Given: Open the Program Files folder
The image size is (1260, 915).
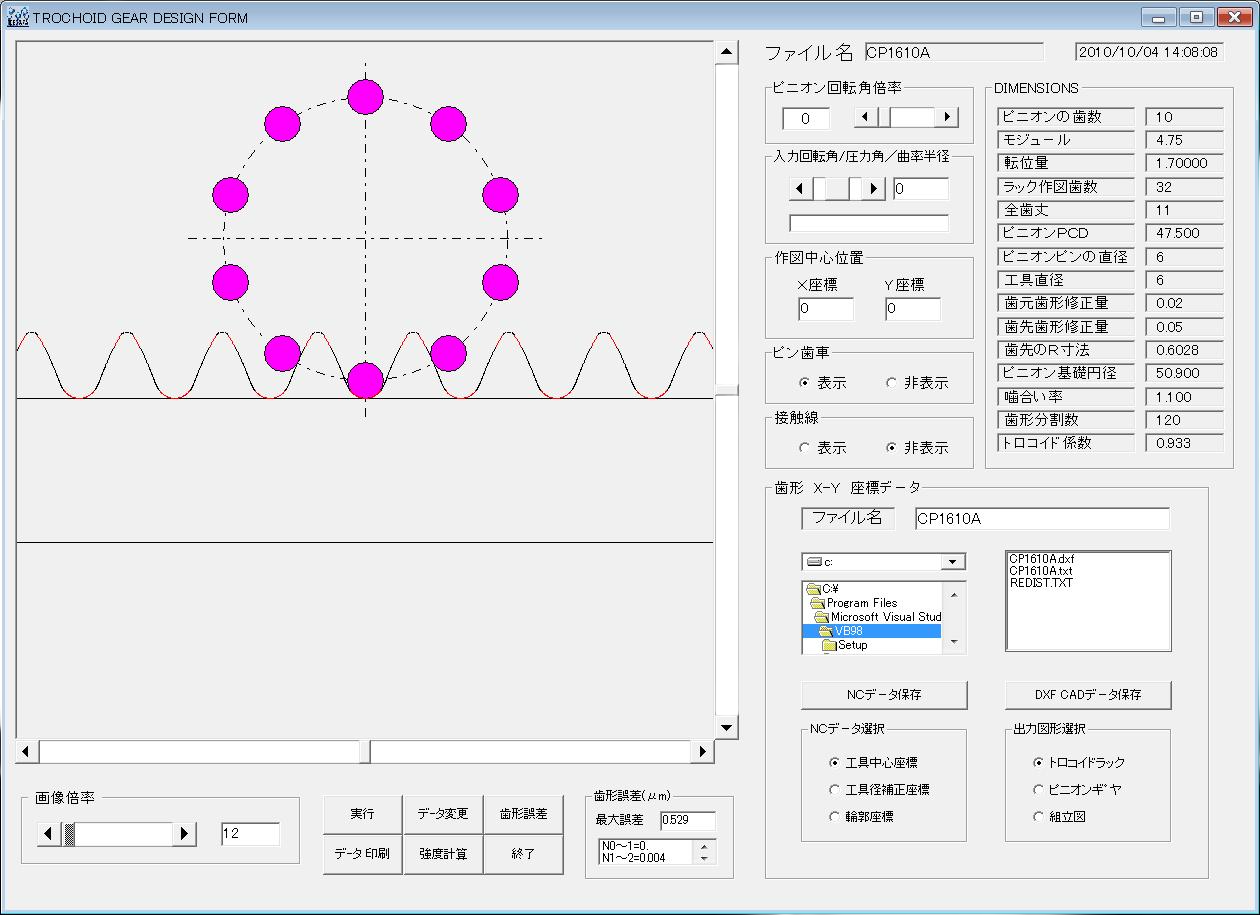Looking at the screenshot, I should [860, 603].
